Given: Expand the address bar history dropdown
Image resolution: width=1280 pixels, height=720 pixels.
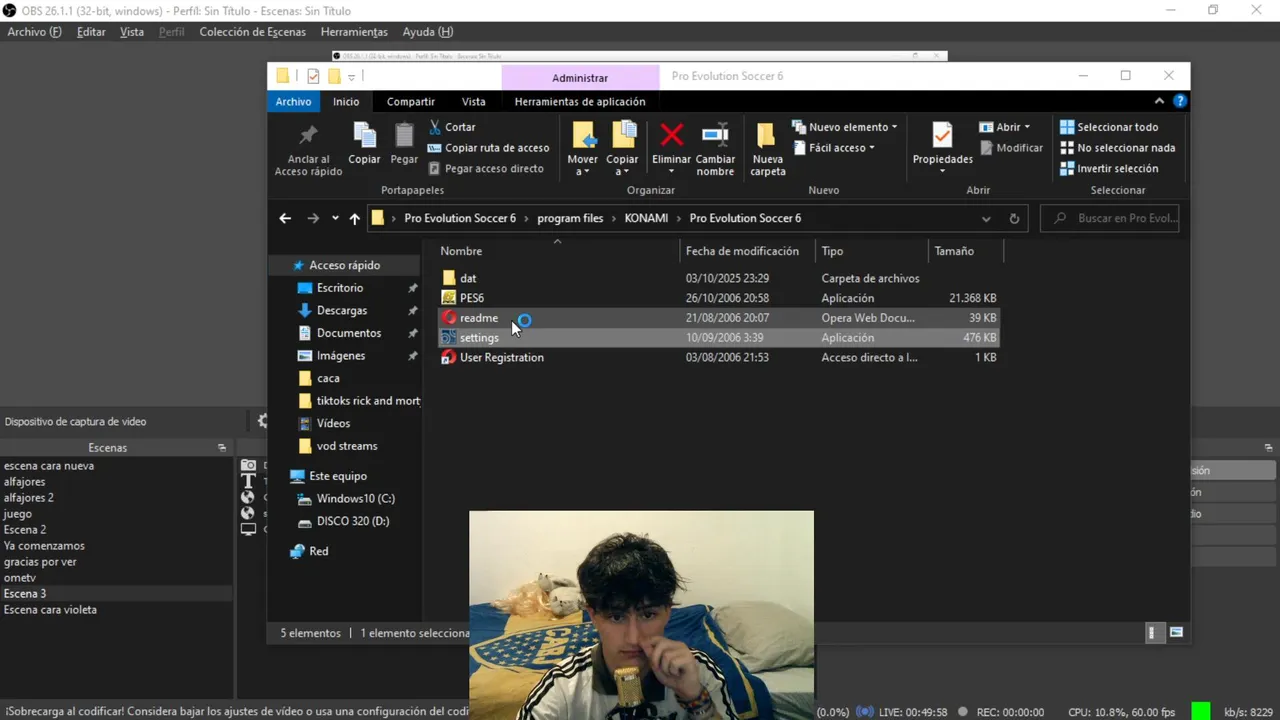Looking at the screenshot, I should (986, 218).
